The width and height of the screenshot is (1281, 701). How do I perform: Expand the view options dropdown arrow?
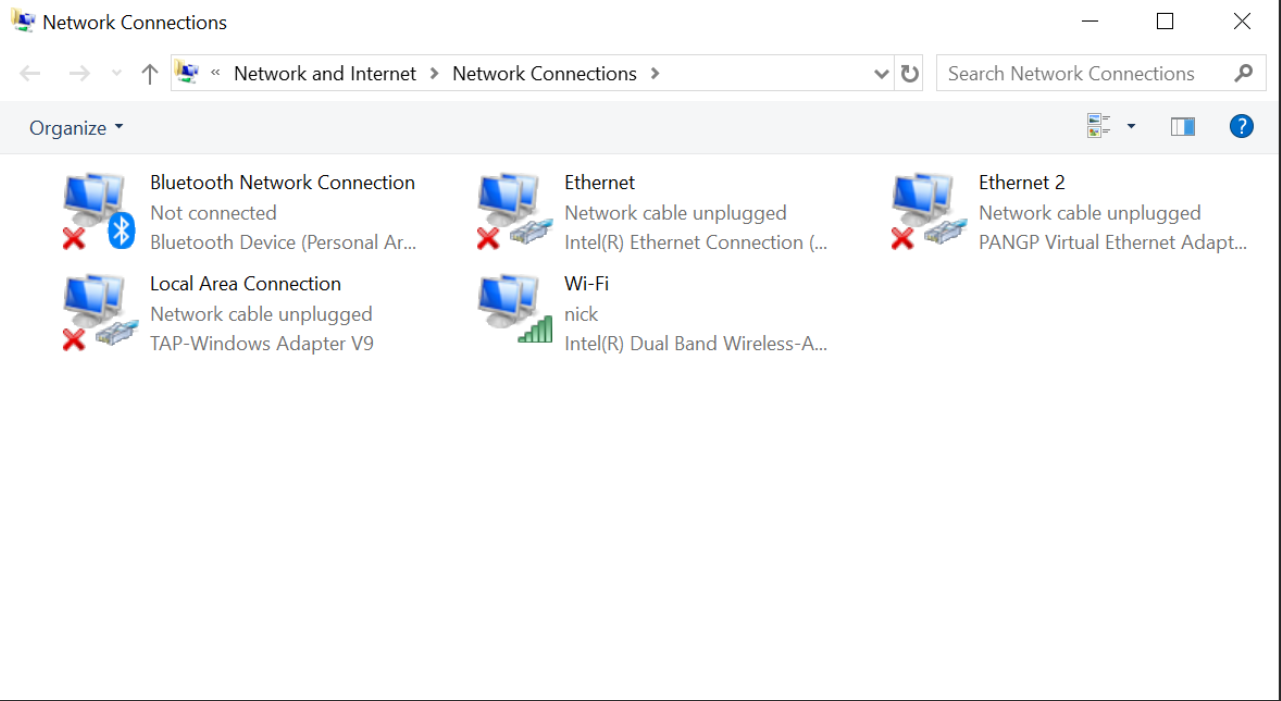coord(1131,127)
